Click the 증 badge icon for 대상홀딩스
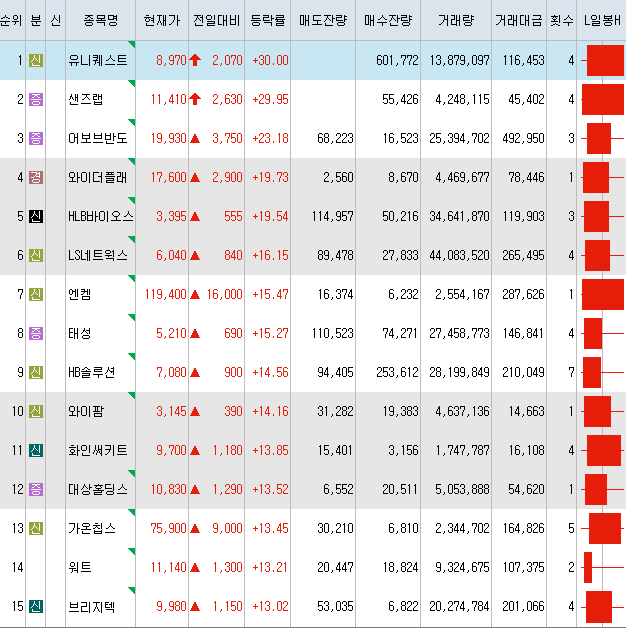 point(36,489)
